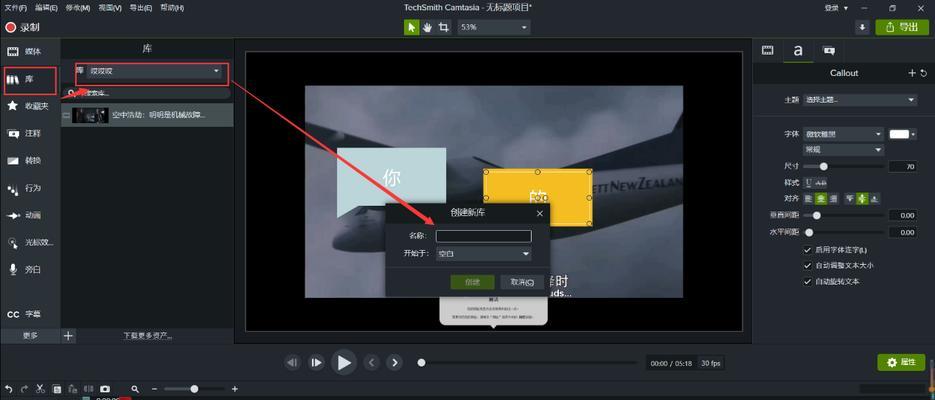
Task: Open the library selection dropdown
Action: click(154, 72)
